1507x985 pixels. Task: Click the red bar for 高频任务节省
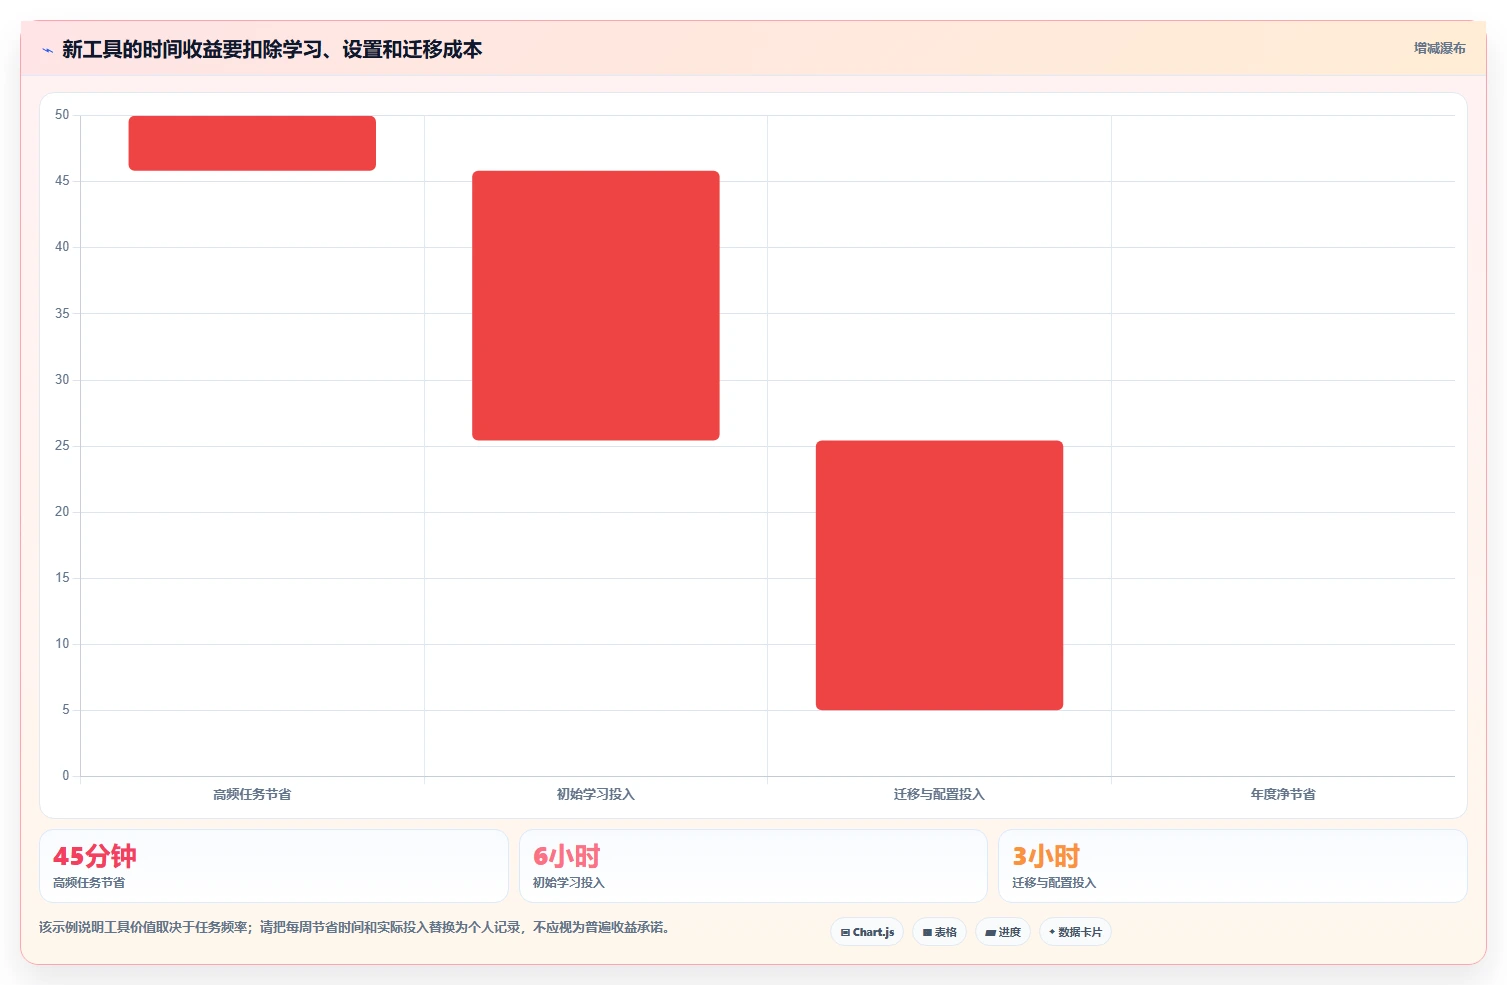click(252, 143)
